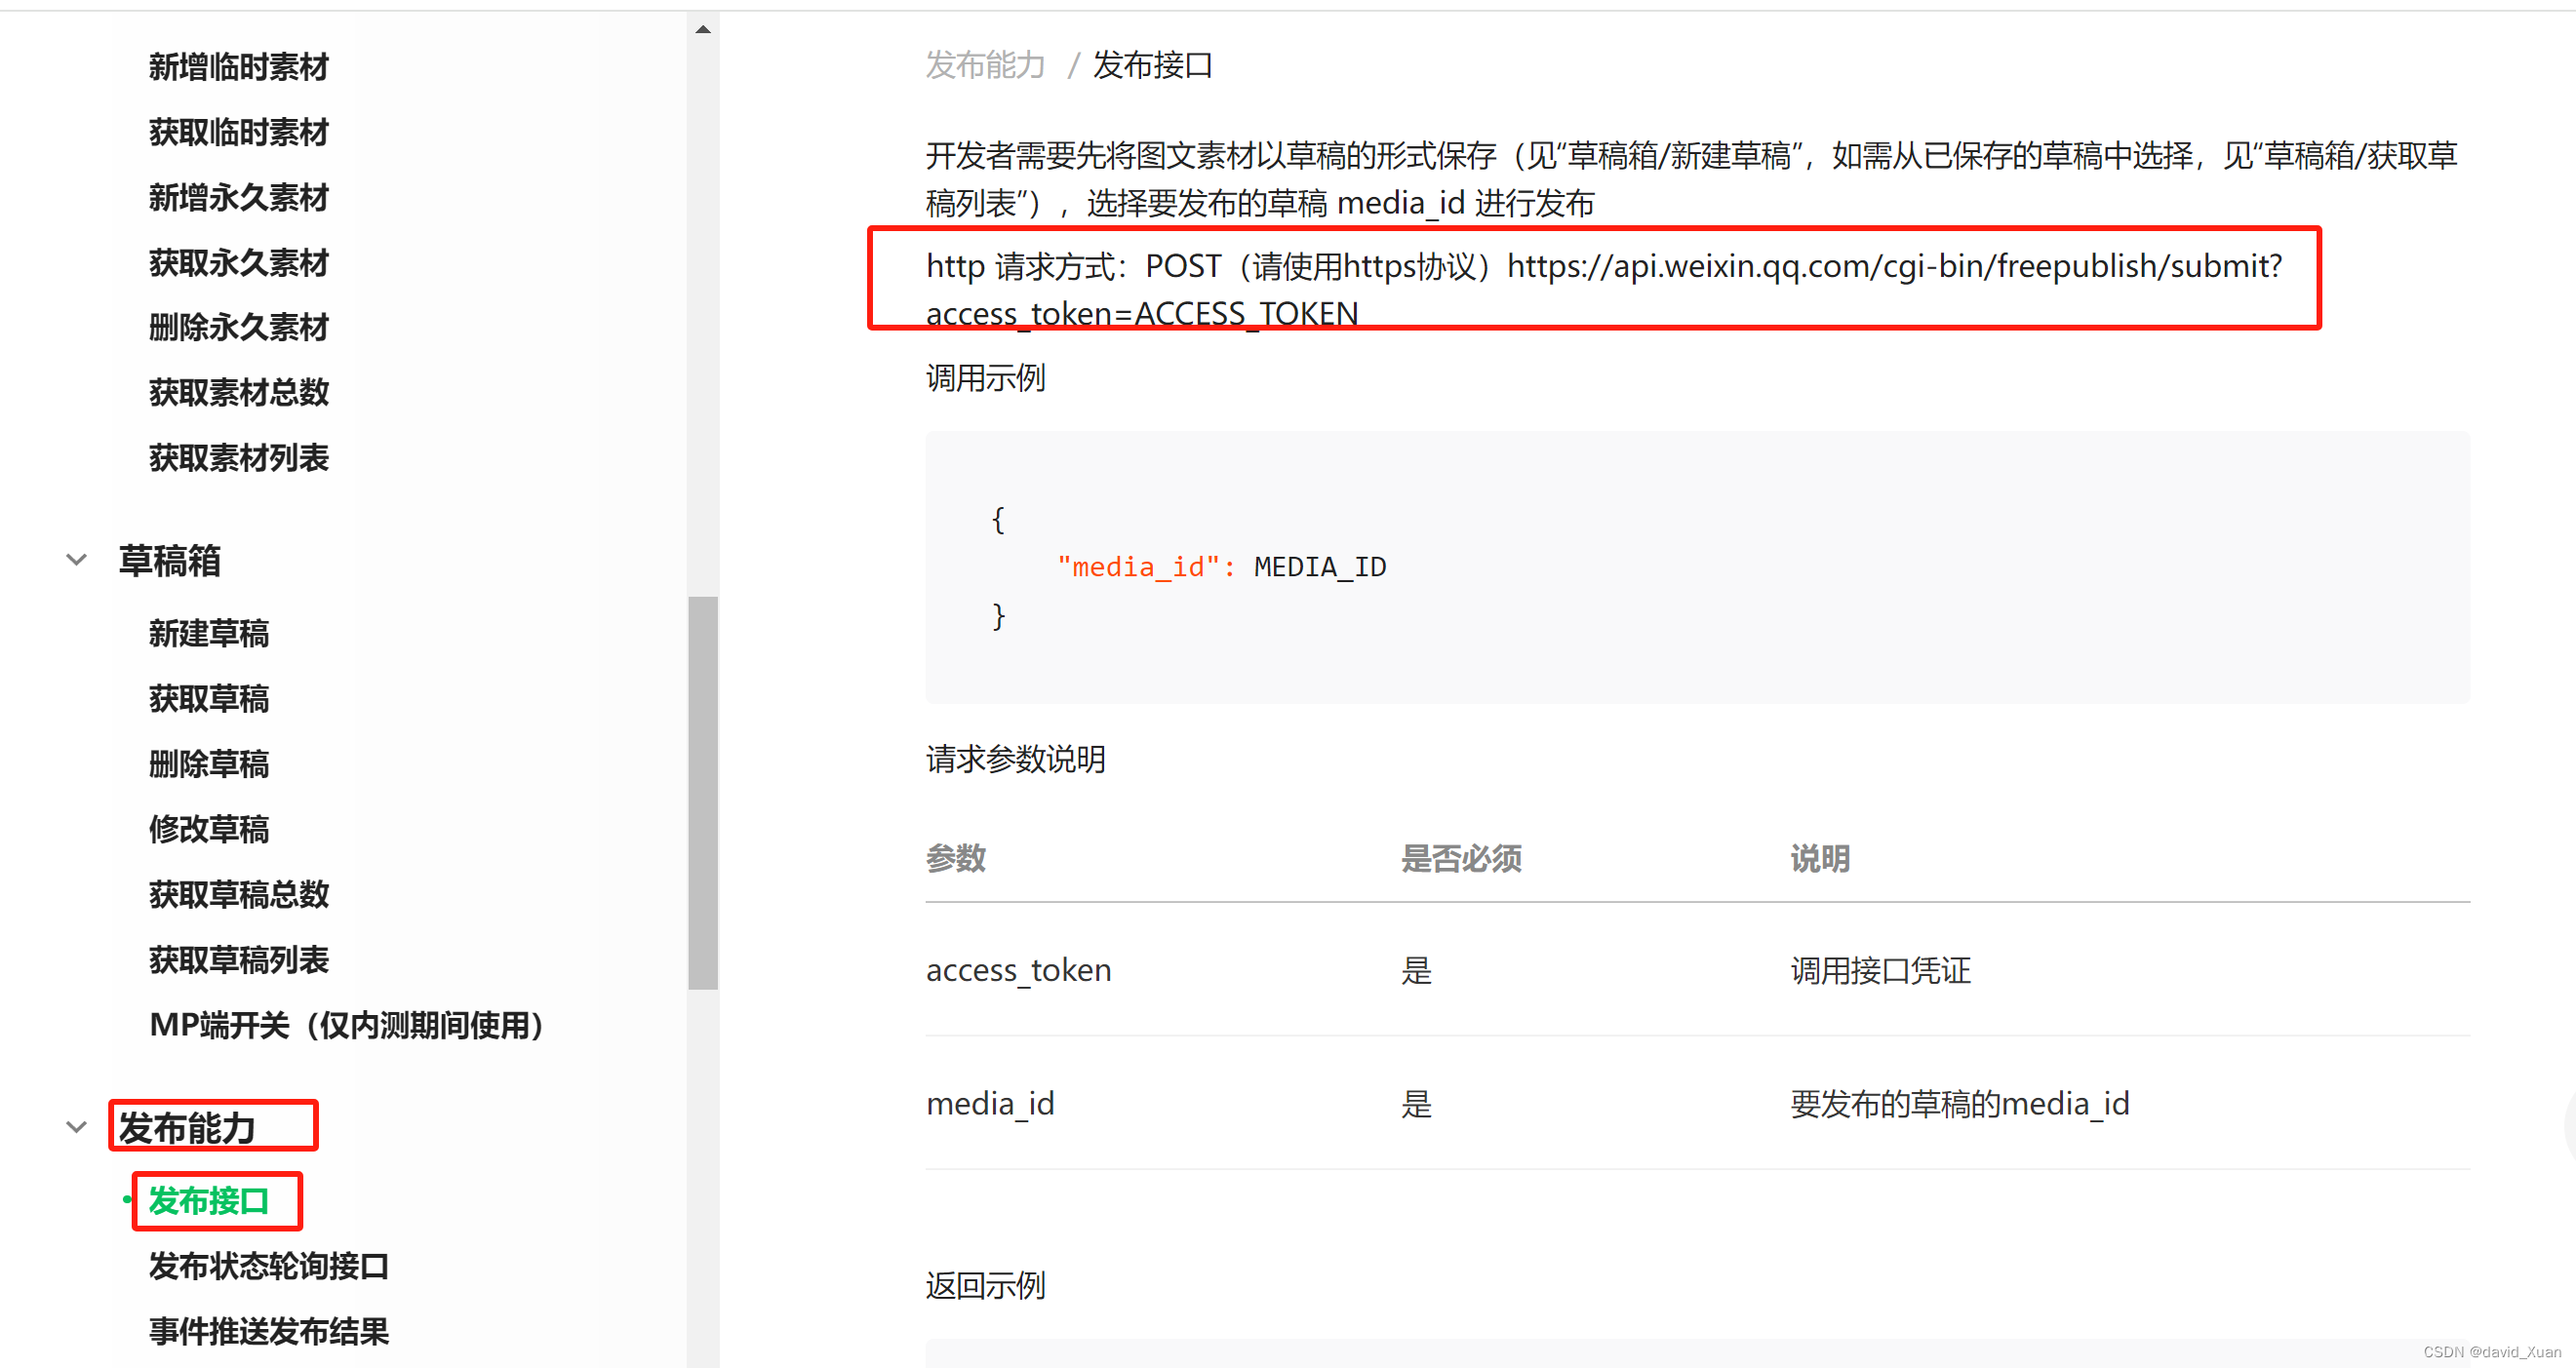Expand the 草稿箱 tree entry
Viewport: 2576px width, 1368px height.
[x=169, y=561]
